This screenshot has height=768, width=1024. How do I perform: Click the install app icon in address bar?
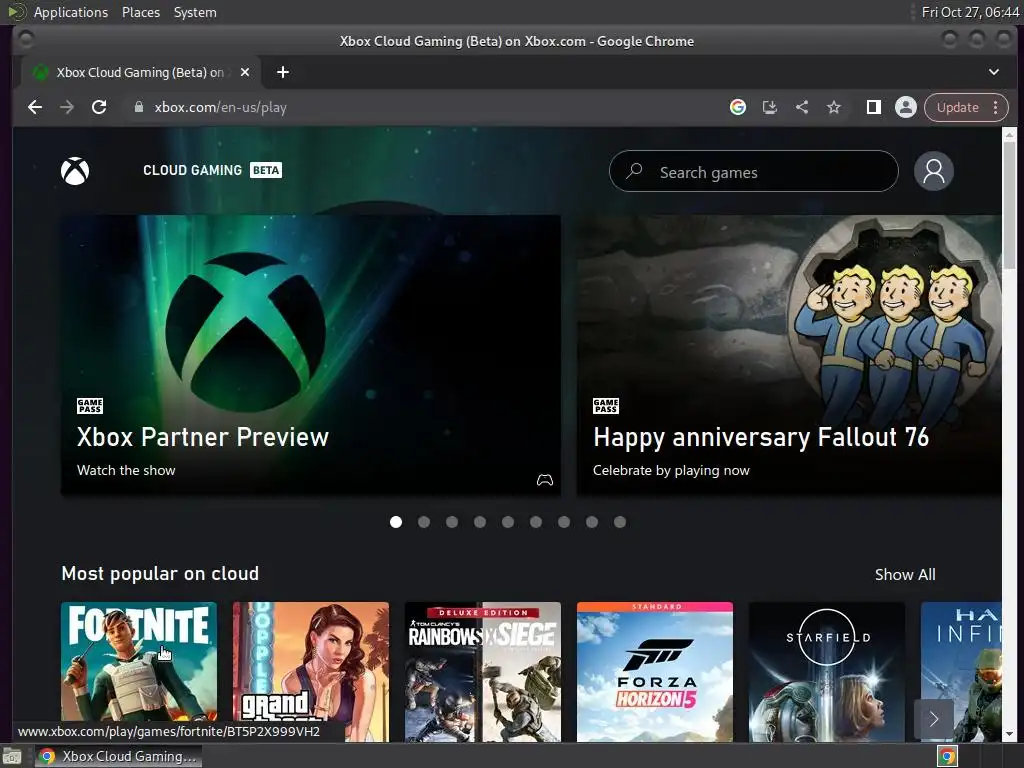(770, 107)
